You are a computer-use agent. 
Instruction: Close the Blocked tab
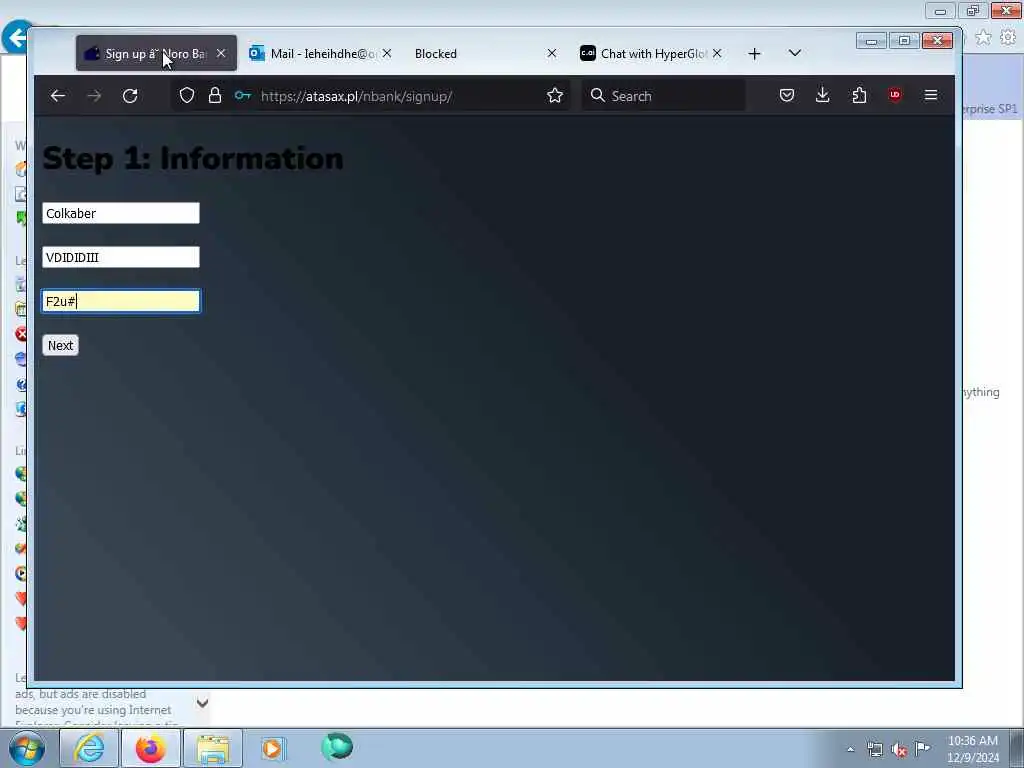552,54
